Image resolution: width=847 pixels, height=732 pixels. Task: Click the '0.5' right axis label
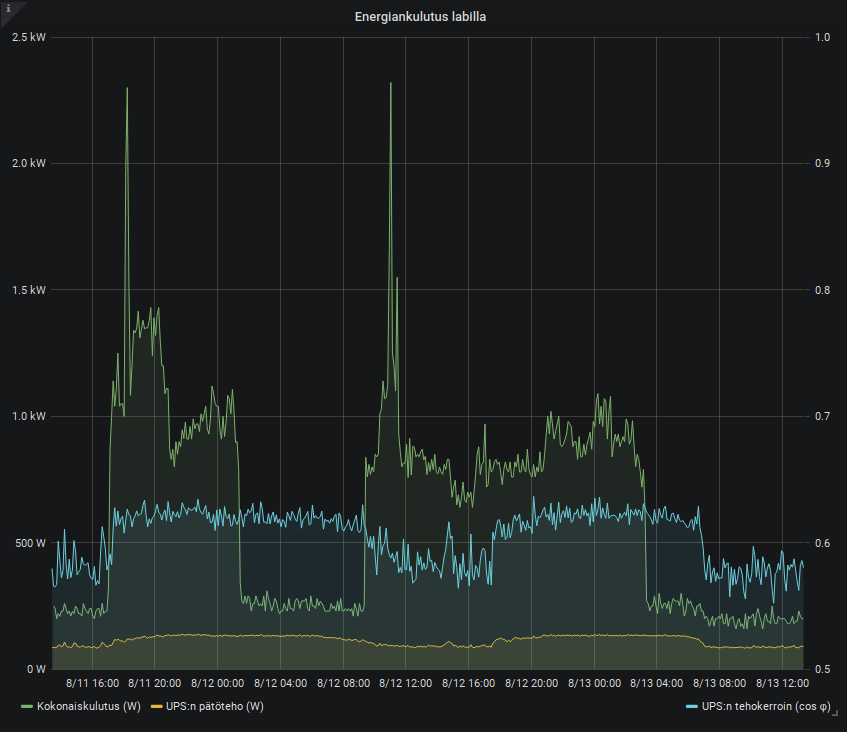pyautogui.click(x=822, y=669)
